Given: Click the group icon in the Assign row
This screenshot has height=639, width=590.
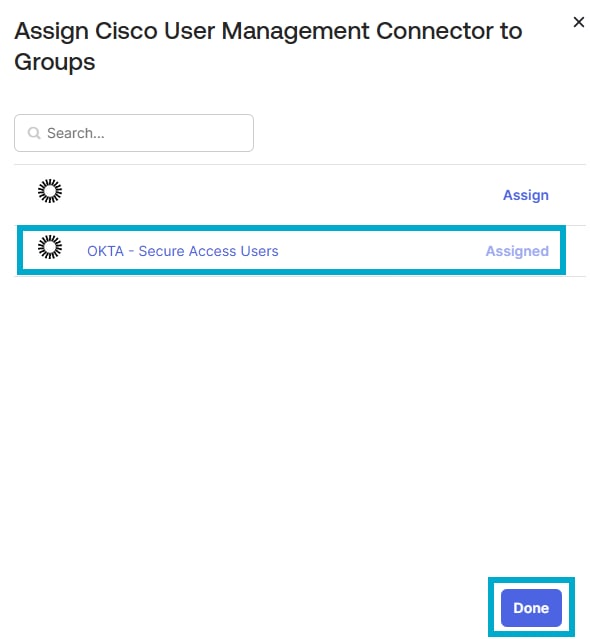Looking at the screenshot, I should [50, 191].
